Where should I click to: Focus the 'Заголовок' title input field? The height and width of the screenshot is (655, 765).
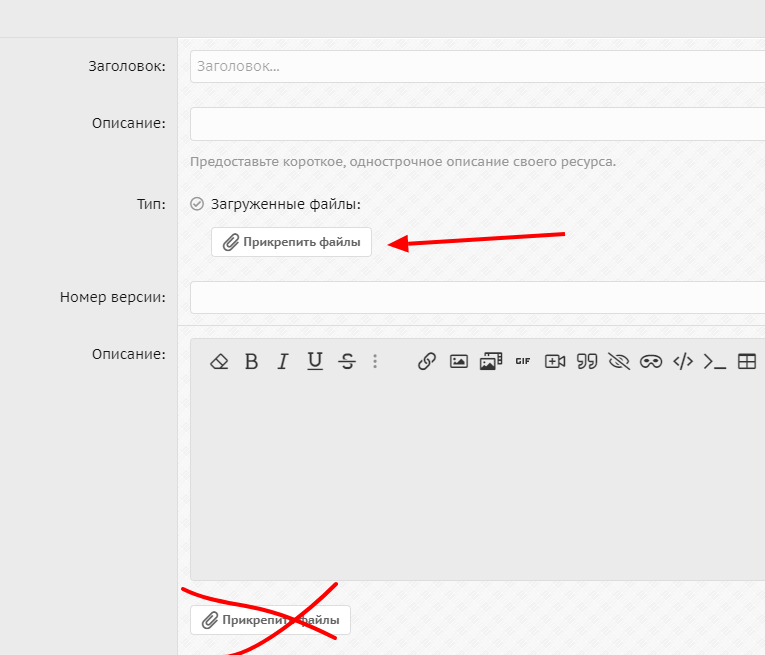tap(478, 66)
